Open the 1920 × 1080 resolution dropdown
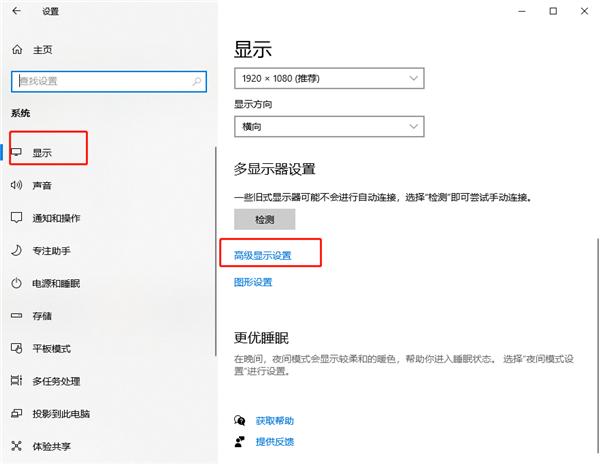 pos(329,78)
